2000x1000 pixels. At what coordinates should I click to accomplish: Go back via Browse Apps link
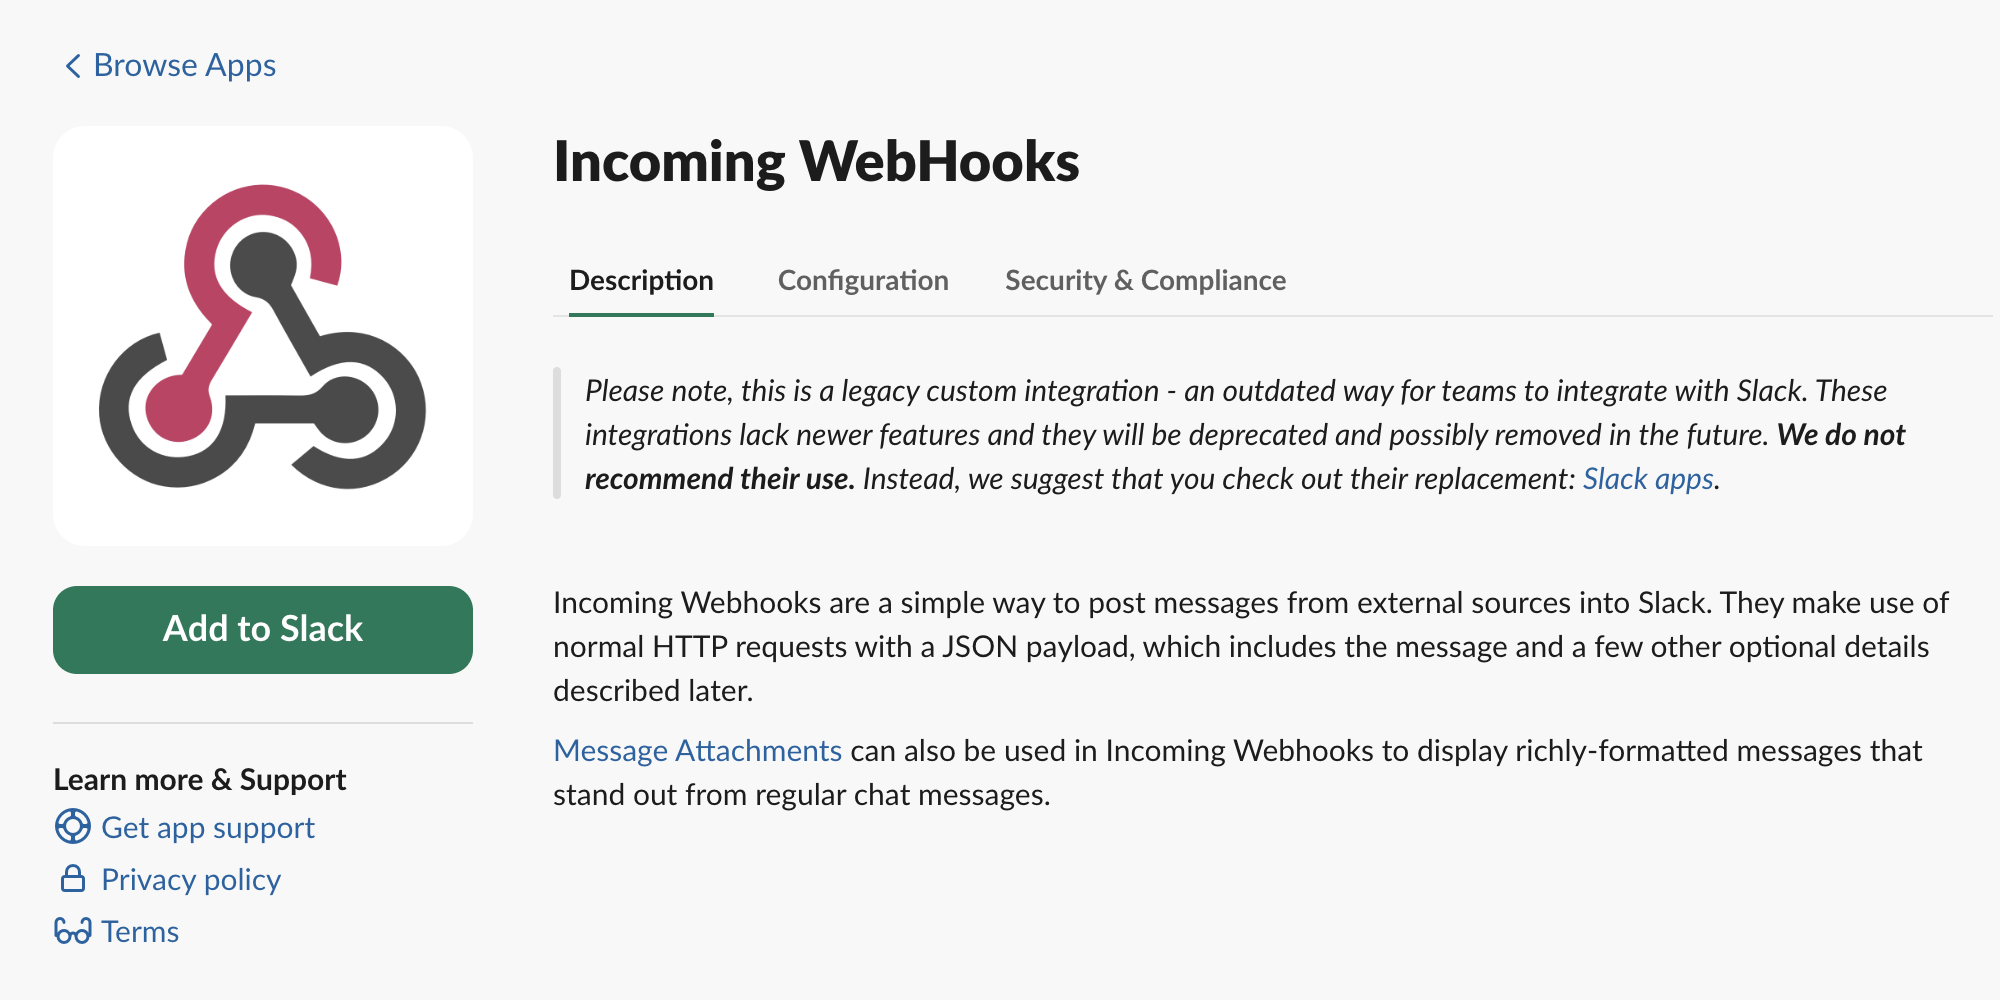185,66
